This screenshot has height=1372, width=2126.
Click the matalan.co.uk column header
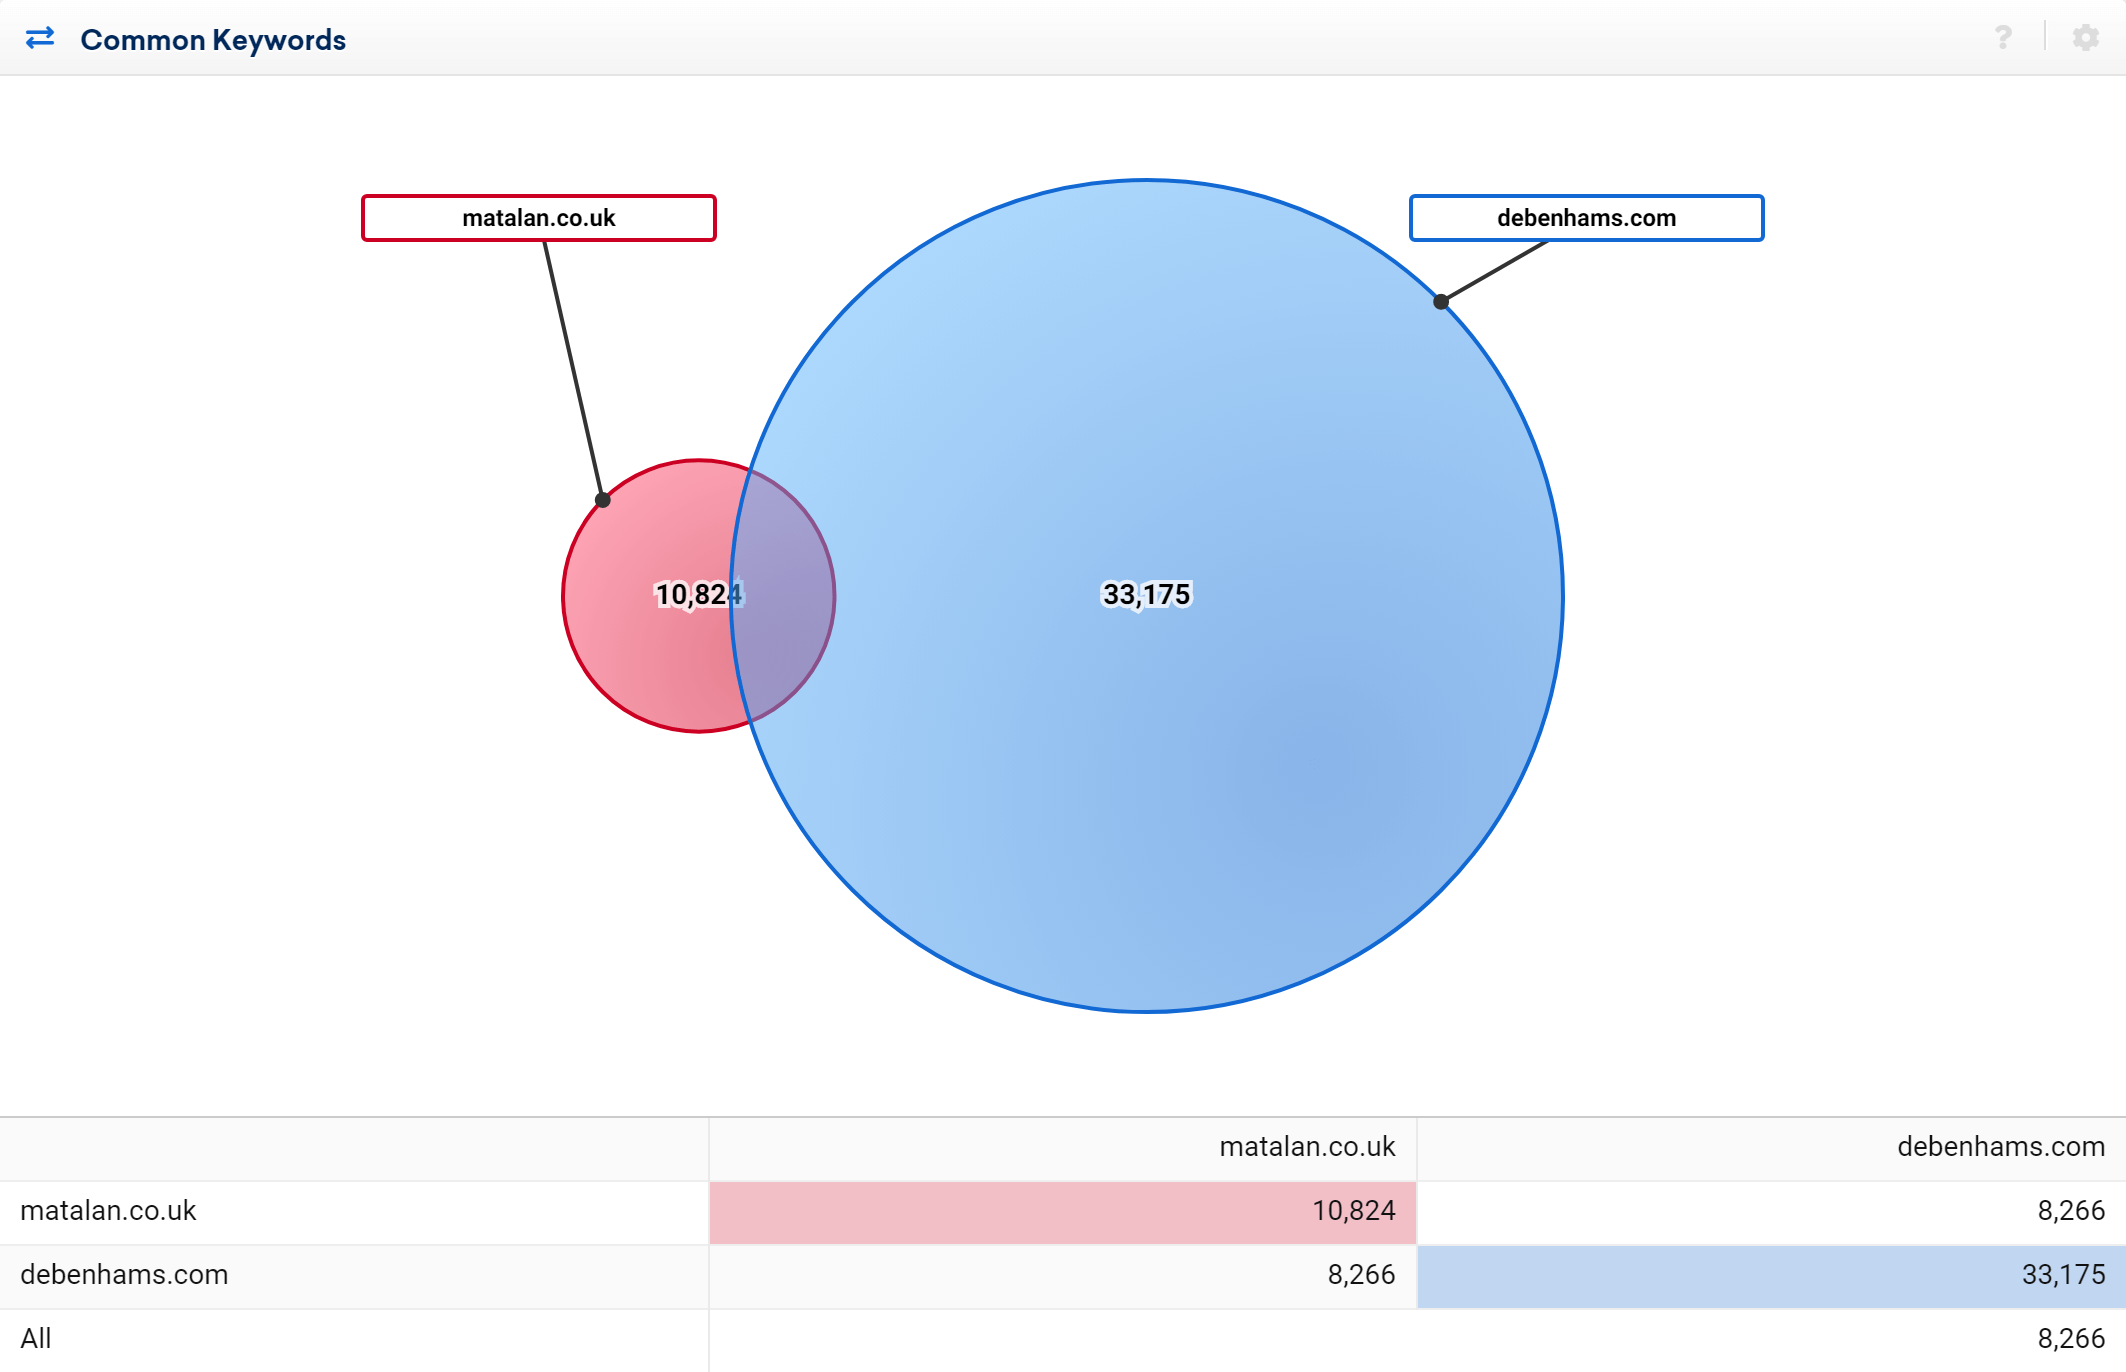(x=1307, y=1147)
